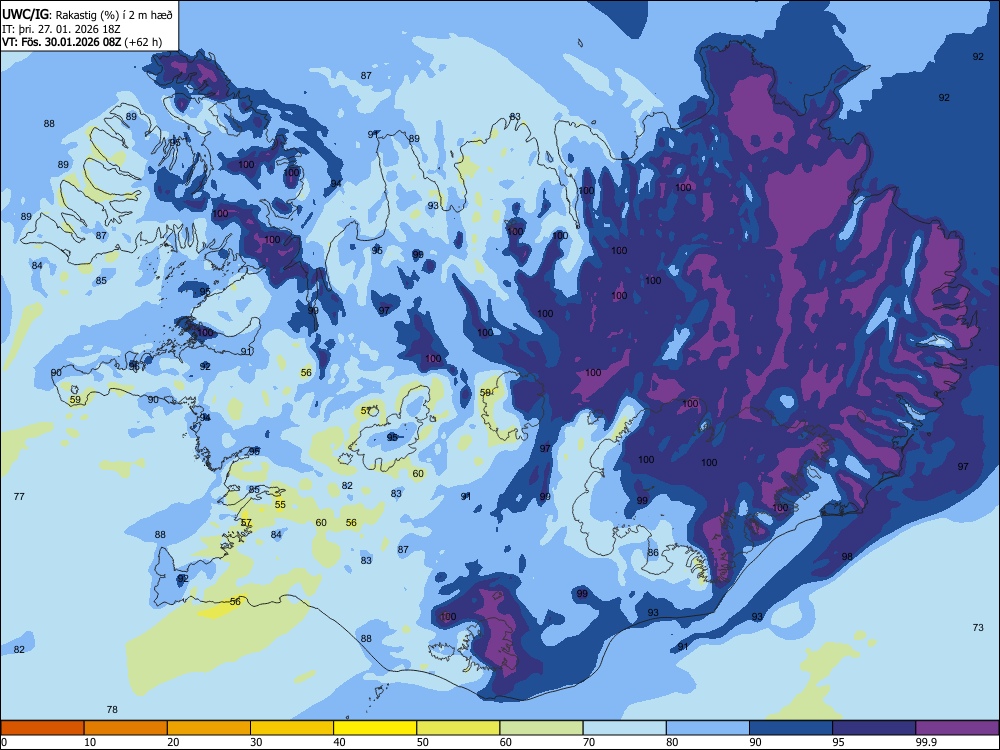Viewport: 1000px width, 750px height.
Task: Click the medium blue 80–90 legend swatch
Action: [x=708, y=728]
